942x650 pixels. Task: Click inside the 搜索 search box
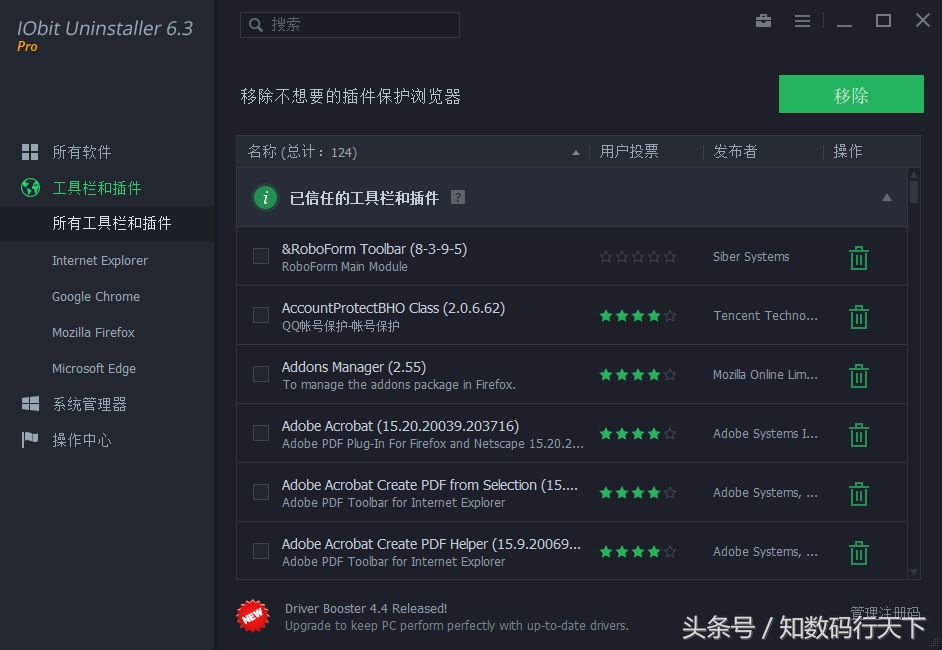[349, 24]
